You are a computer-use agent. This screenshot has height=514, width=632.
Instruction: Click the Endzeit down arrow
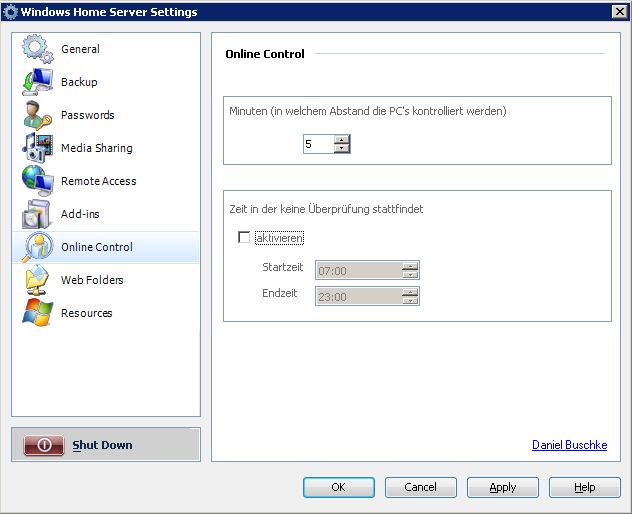coord(410,301)
